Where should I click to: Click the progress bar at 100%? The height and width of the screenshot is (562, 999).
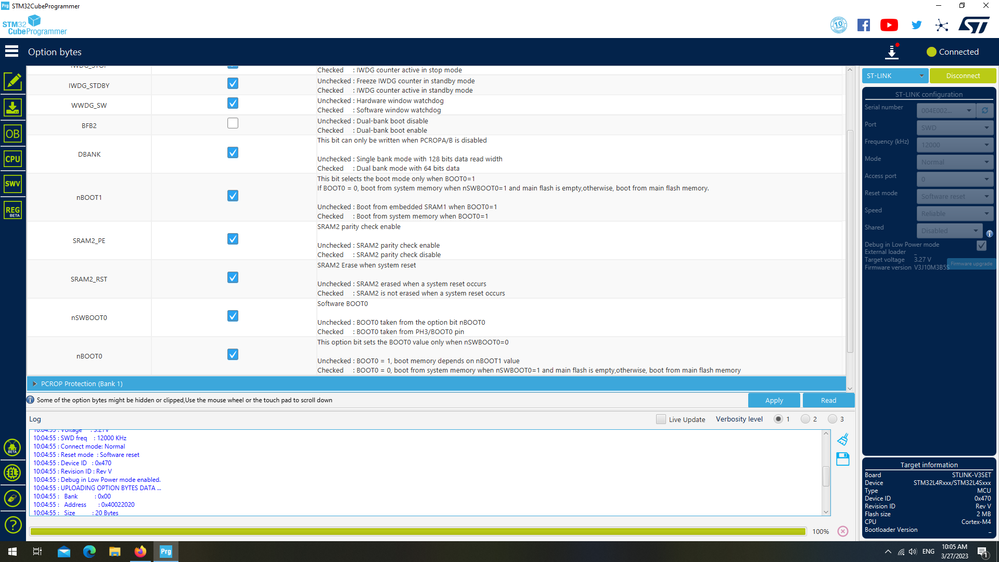click(418, 531)
